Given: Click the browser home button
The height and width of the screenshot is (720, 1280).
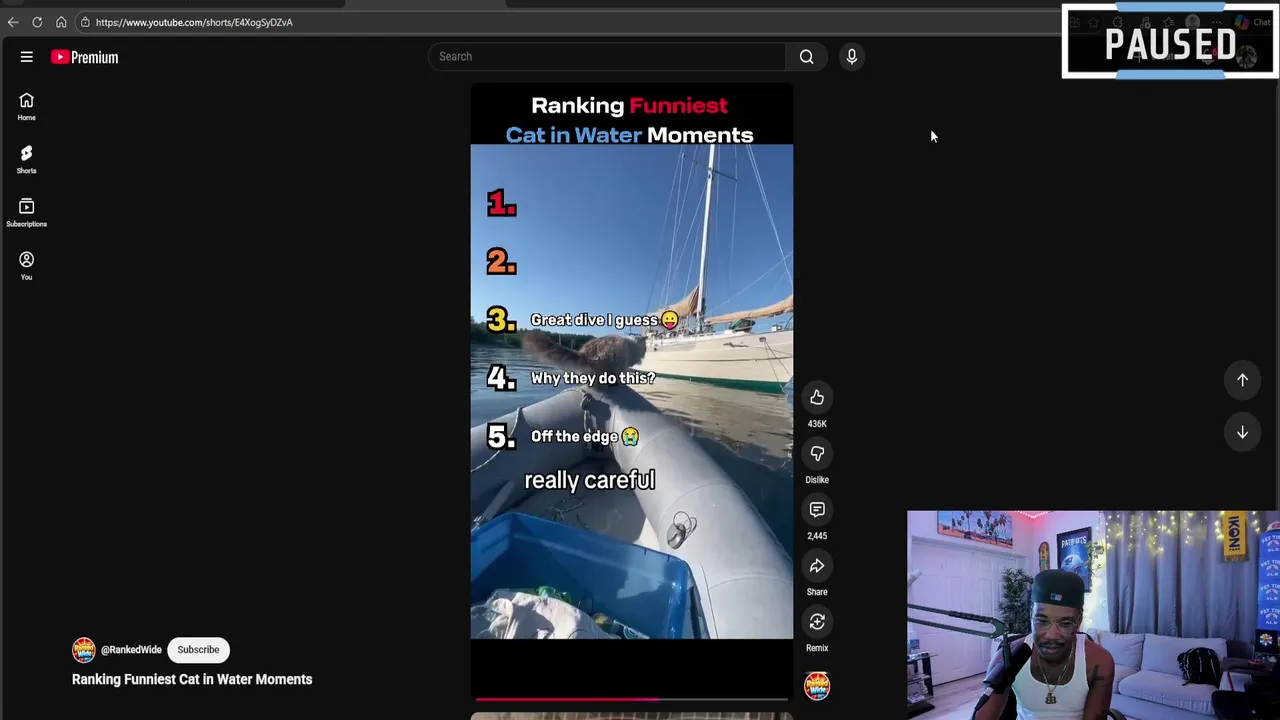Looking at the screenshot, I should pos(61,22).
